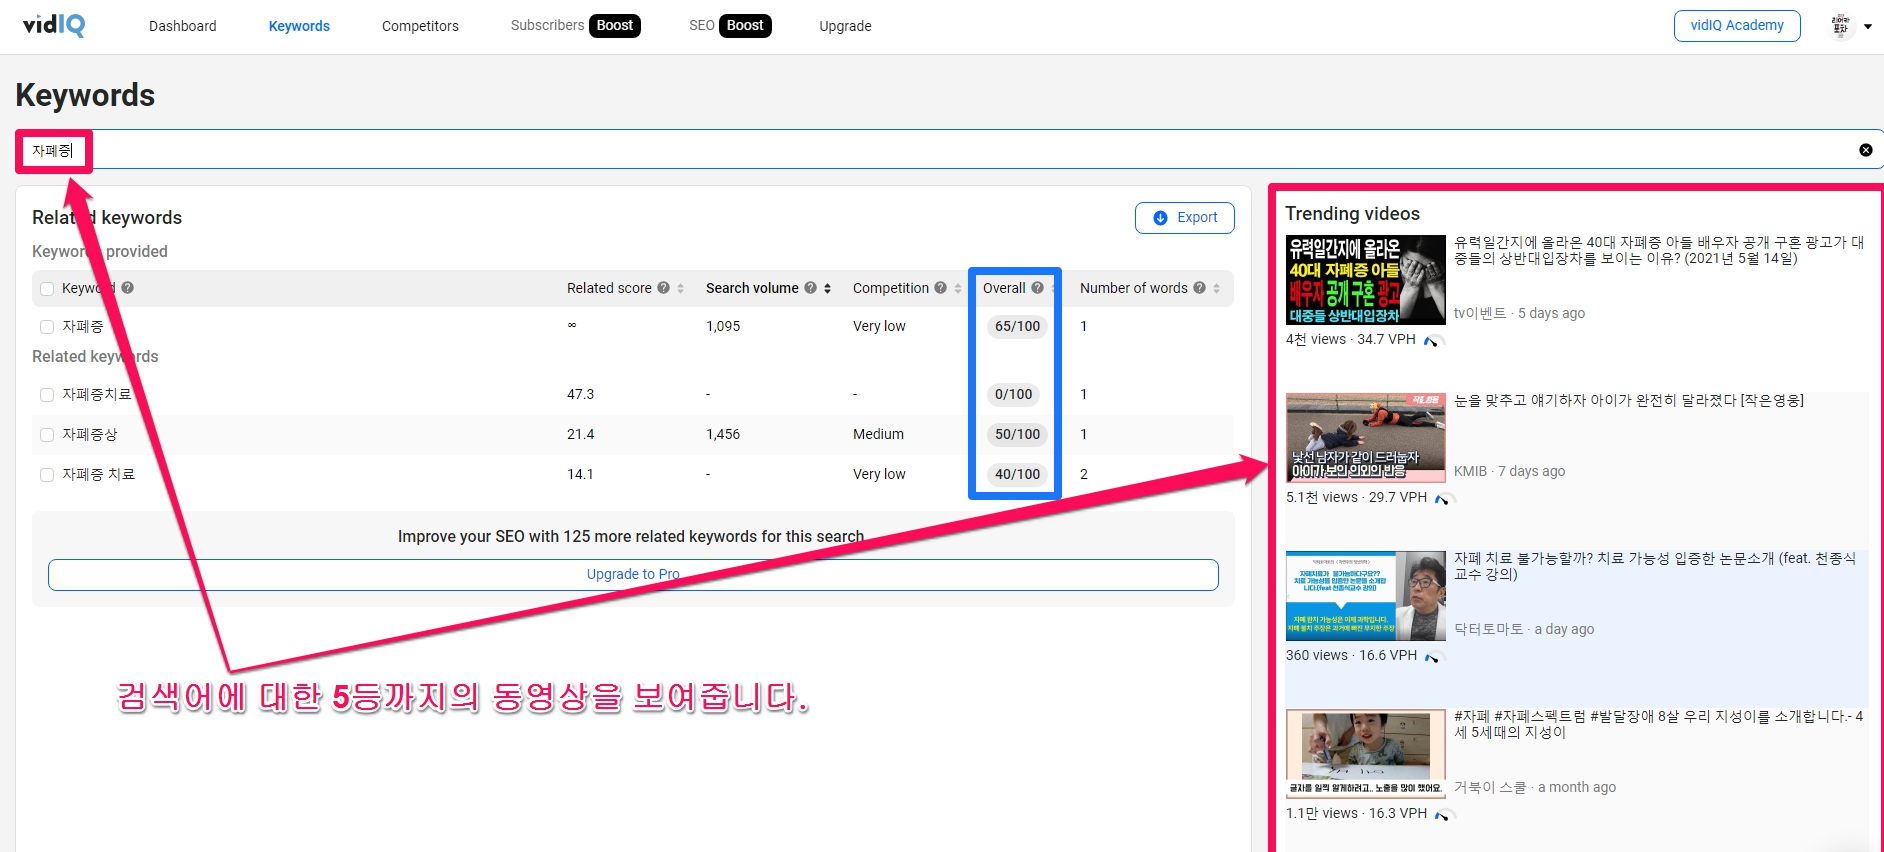Check the 자폐증치료 keyword row
1884x852 pixels.
[47, 395]
